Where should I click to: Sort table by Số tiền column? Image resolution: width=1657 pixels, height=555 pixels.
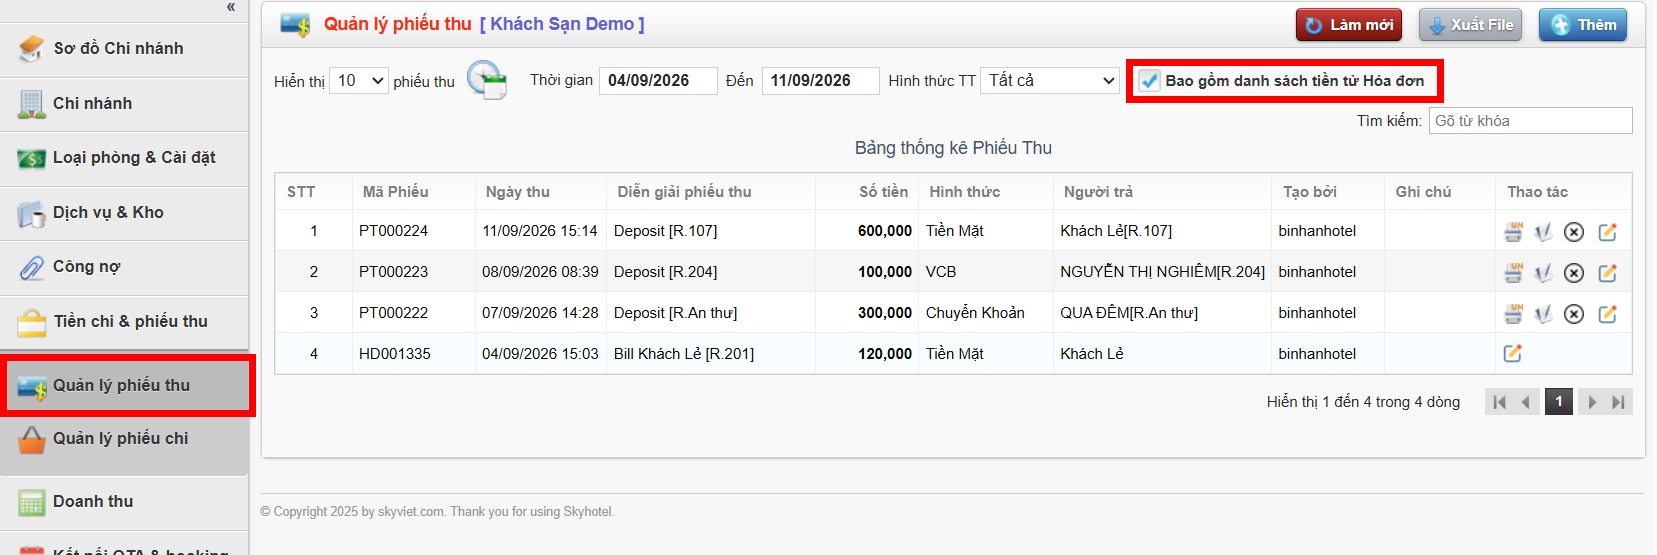click(x=883, y=192)
